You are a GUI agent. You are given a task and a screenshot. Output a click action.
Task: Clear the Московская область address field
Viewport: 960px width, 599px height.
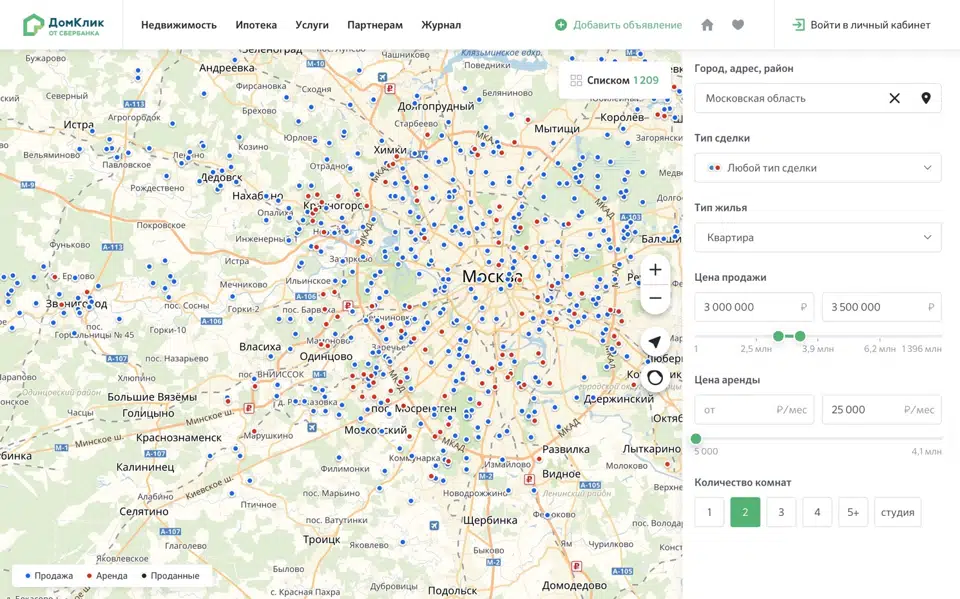[894, 98]
